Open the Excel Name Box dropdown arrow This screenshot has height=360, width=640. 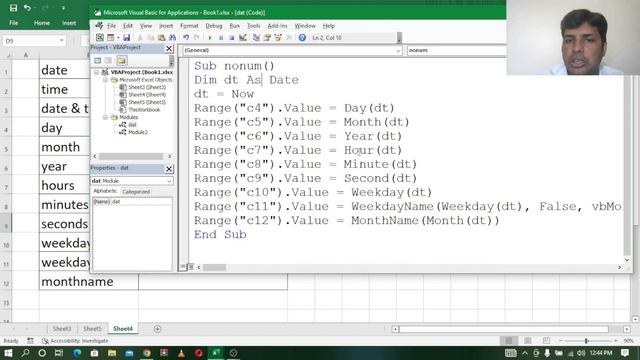(62, 40)
